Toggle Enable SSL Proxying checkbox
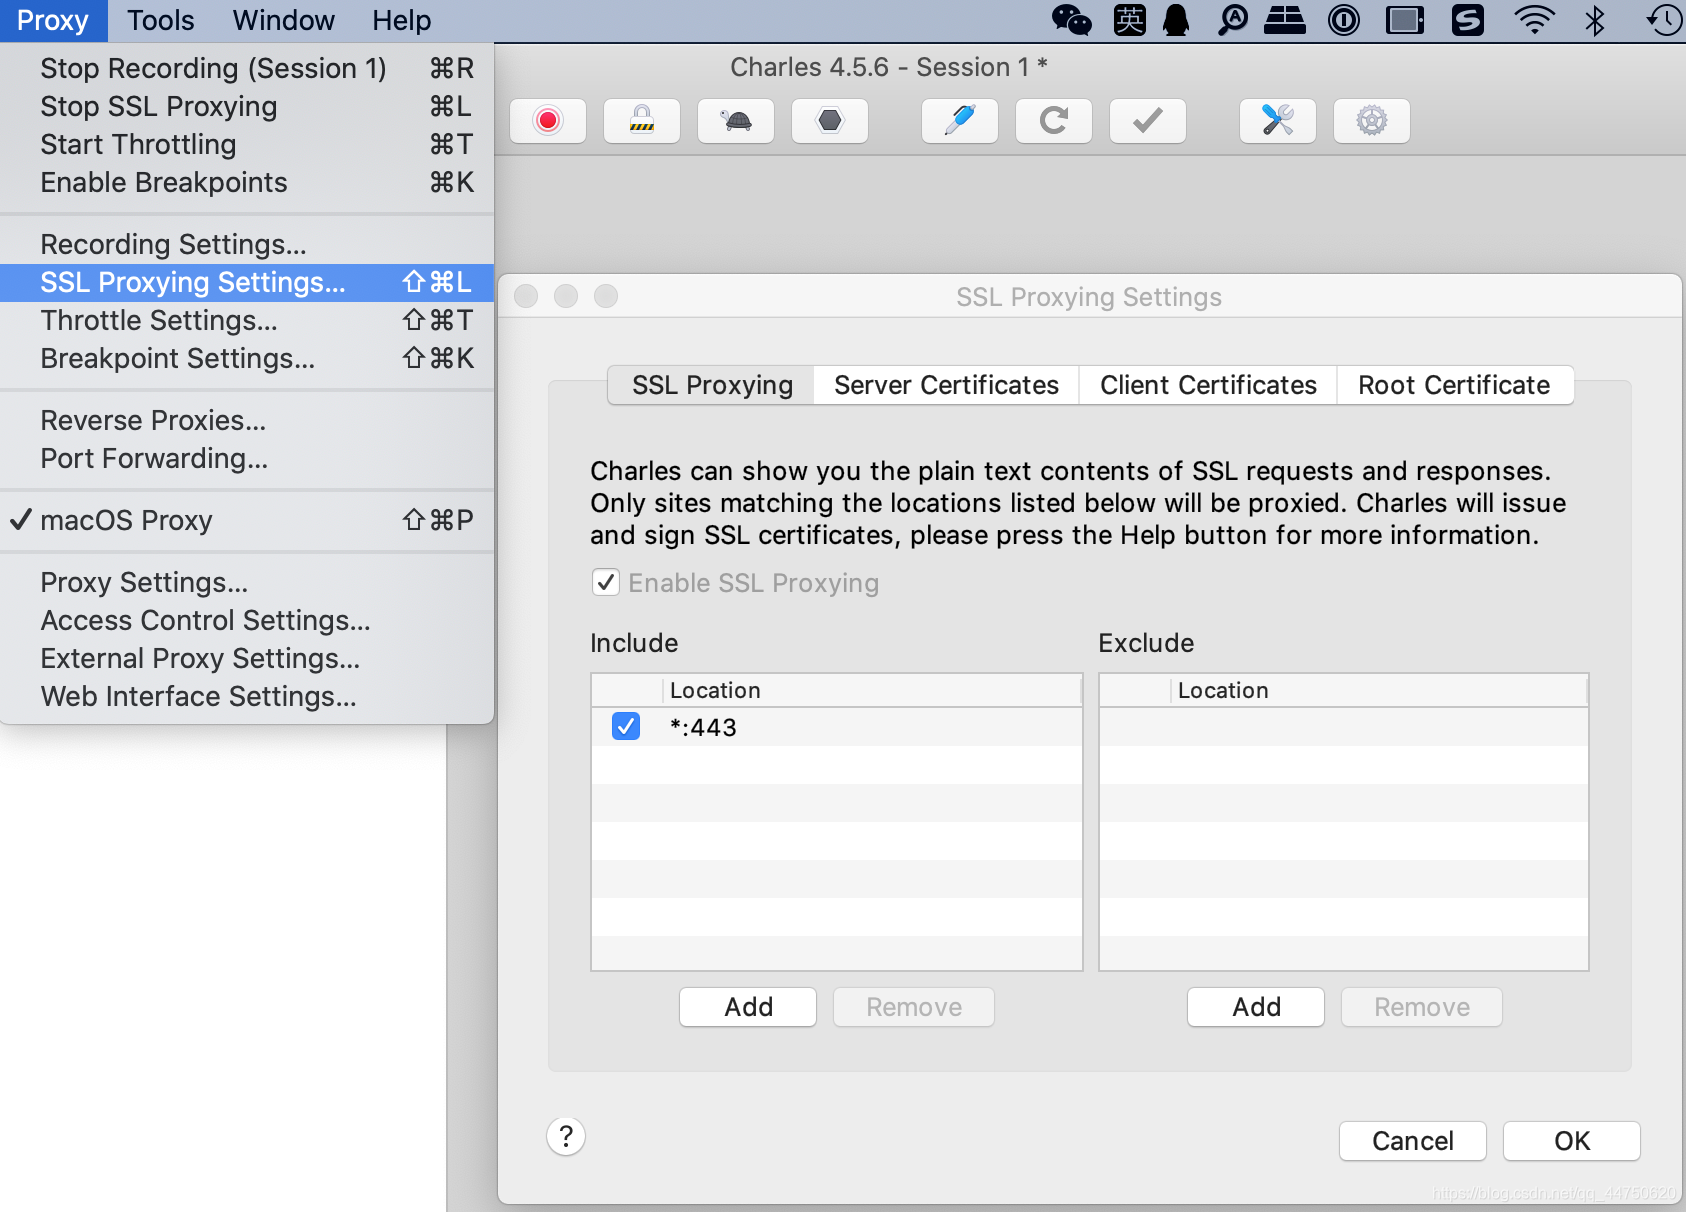The image size is (1686, 1212). [606, 582]
